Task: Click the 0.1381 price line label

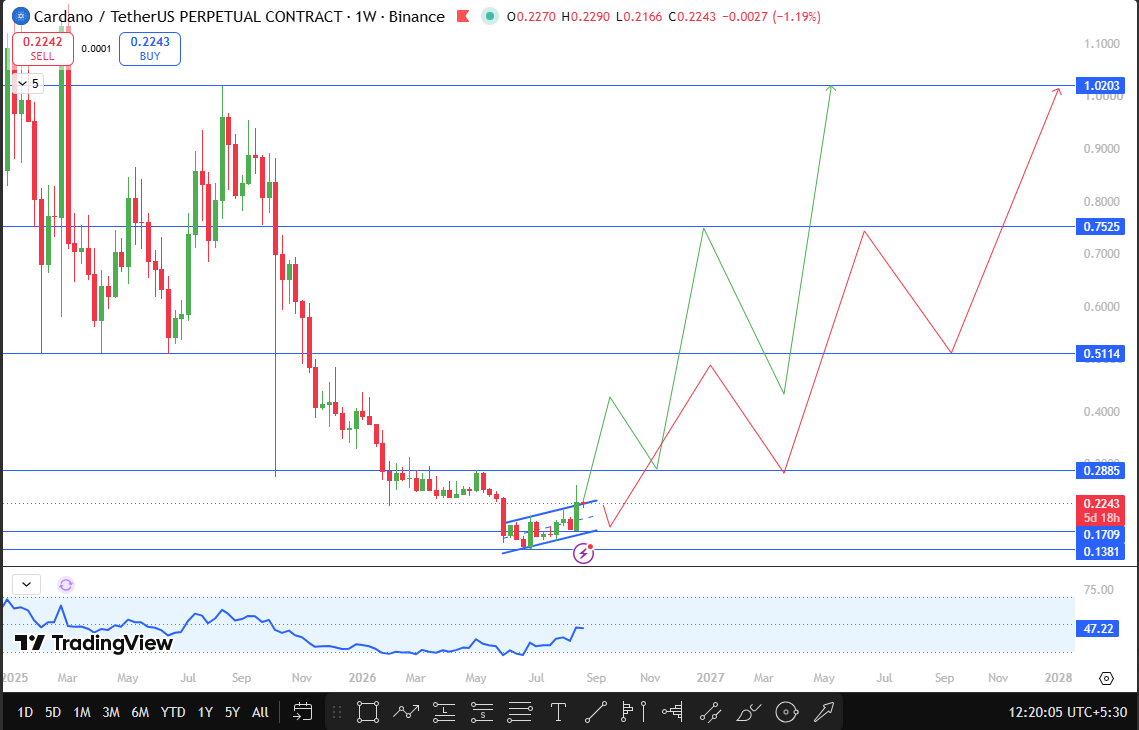Action: tap(1101, 552)
